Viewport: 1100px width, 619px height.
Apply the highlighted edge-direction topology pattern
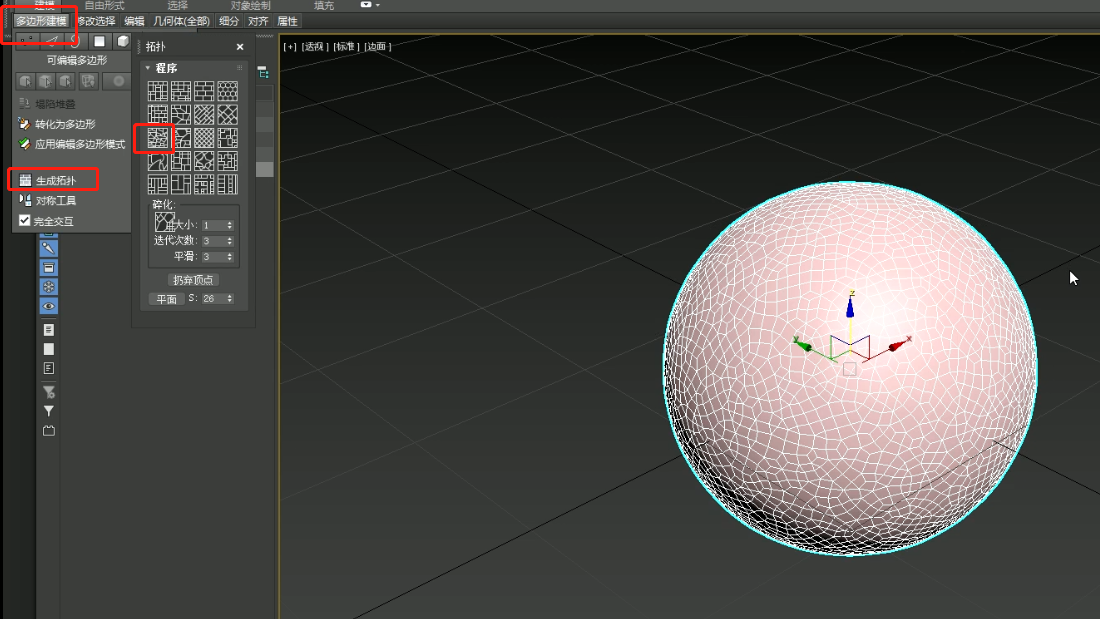(x=158, y=138)
